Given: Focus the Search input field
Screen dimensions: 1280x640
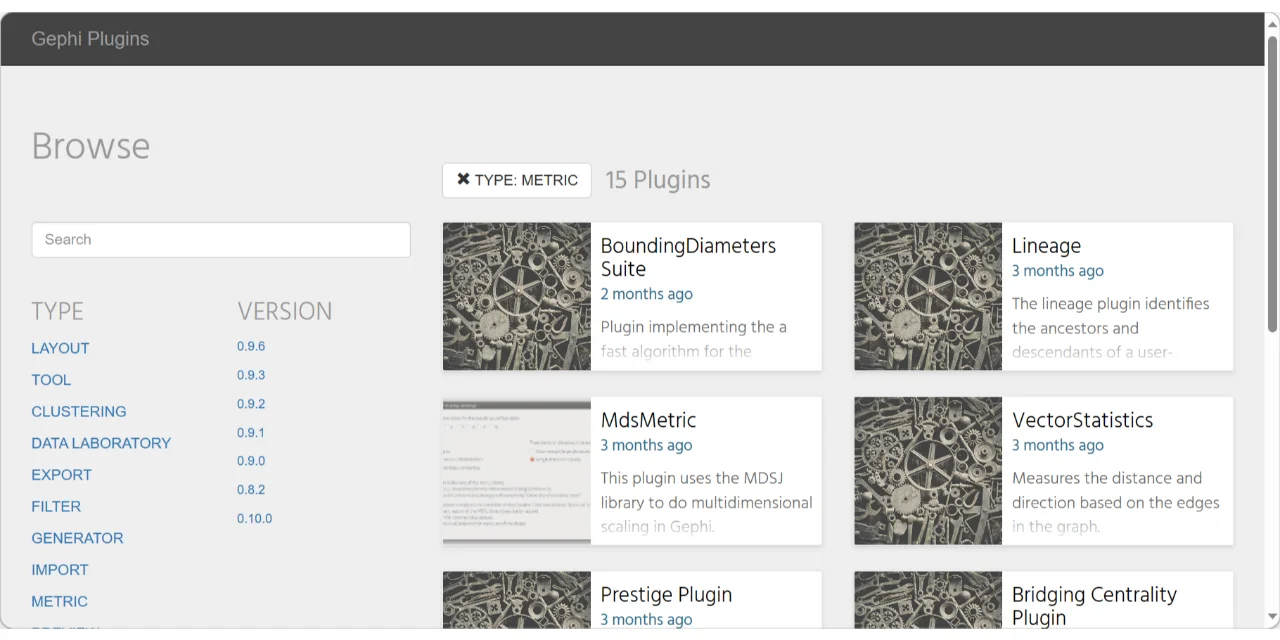Looking at the screenshot, I should [221, 240].
